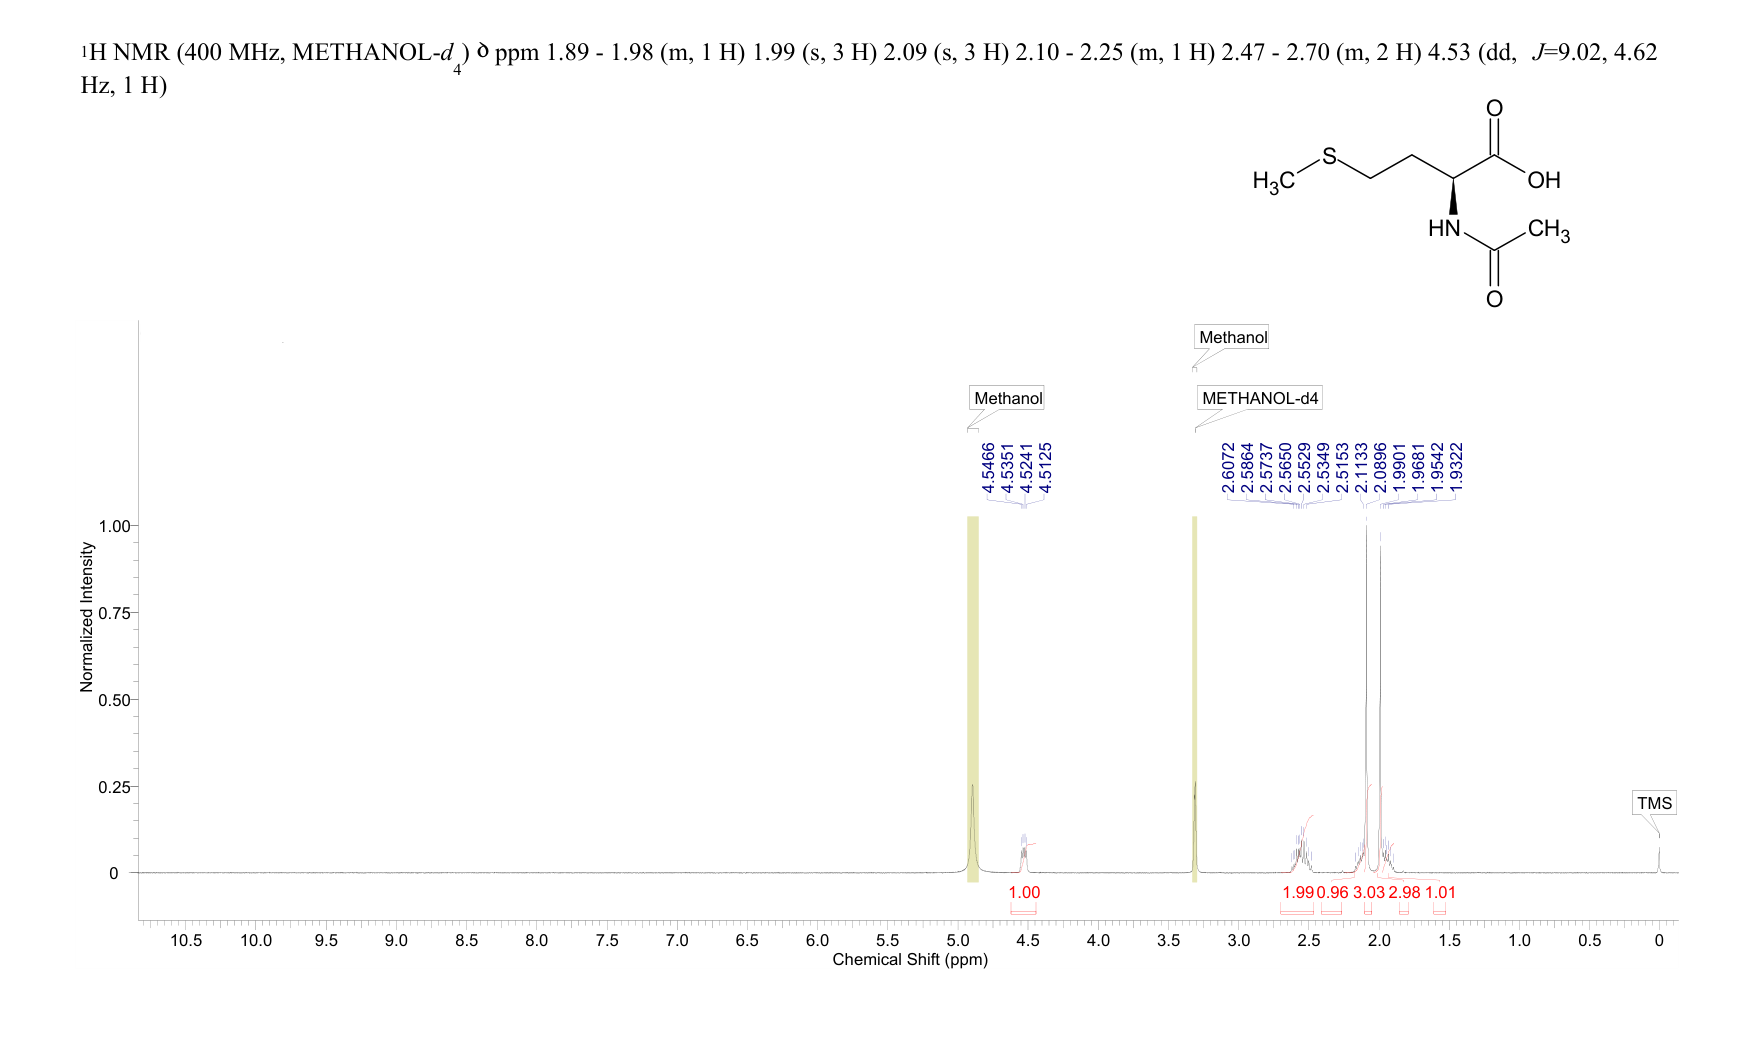
Task: Select the H3C methyl group on sulfur
Action: (1274, 181)
